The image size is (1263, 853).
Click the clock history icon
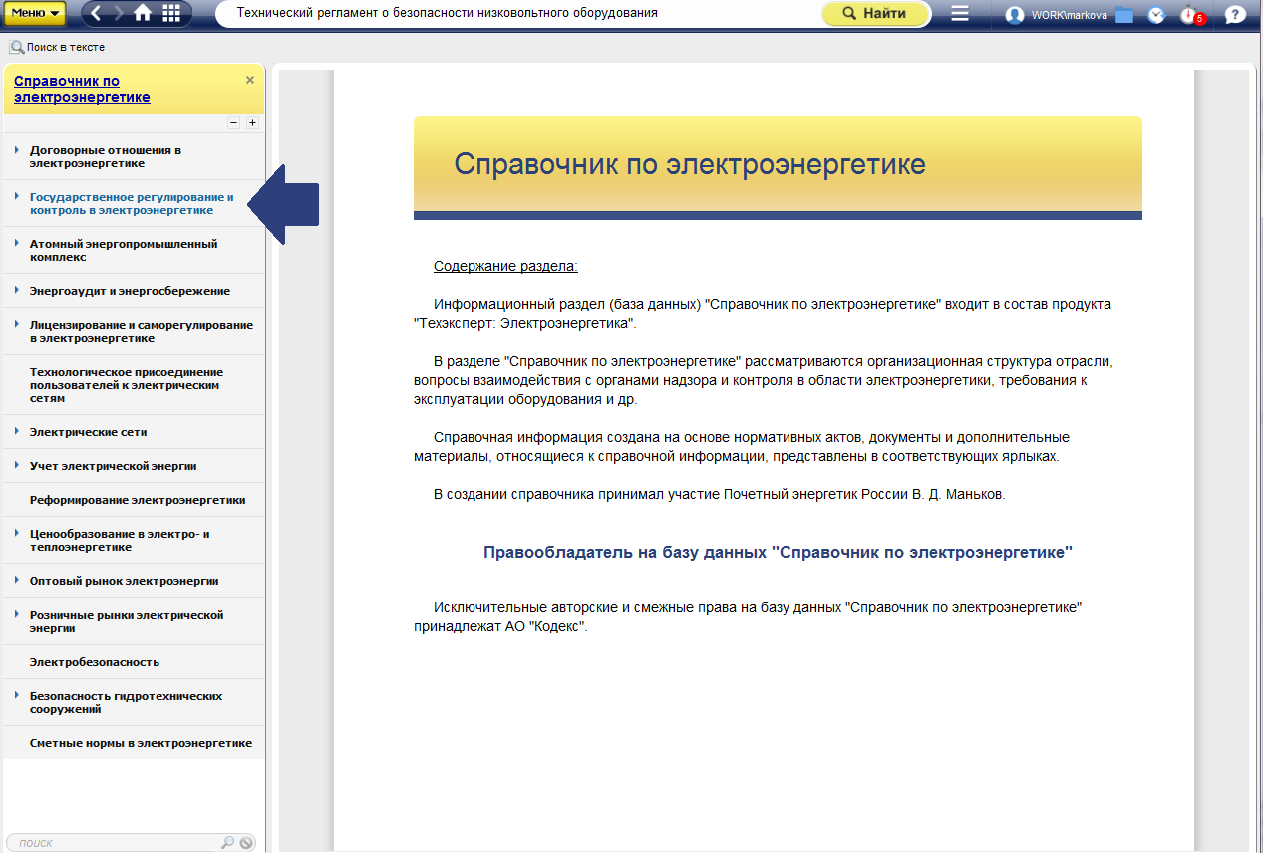tap(1156, 15)
